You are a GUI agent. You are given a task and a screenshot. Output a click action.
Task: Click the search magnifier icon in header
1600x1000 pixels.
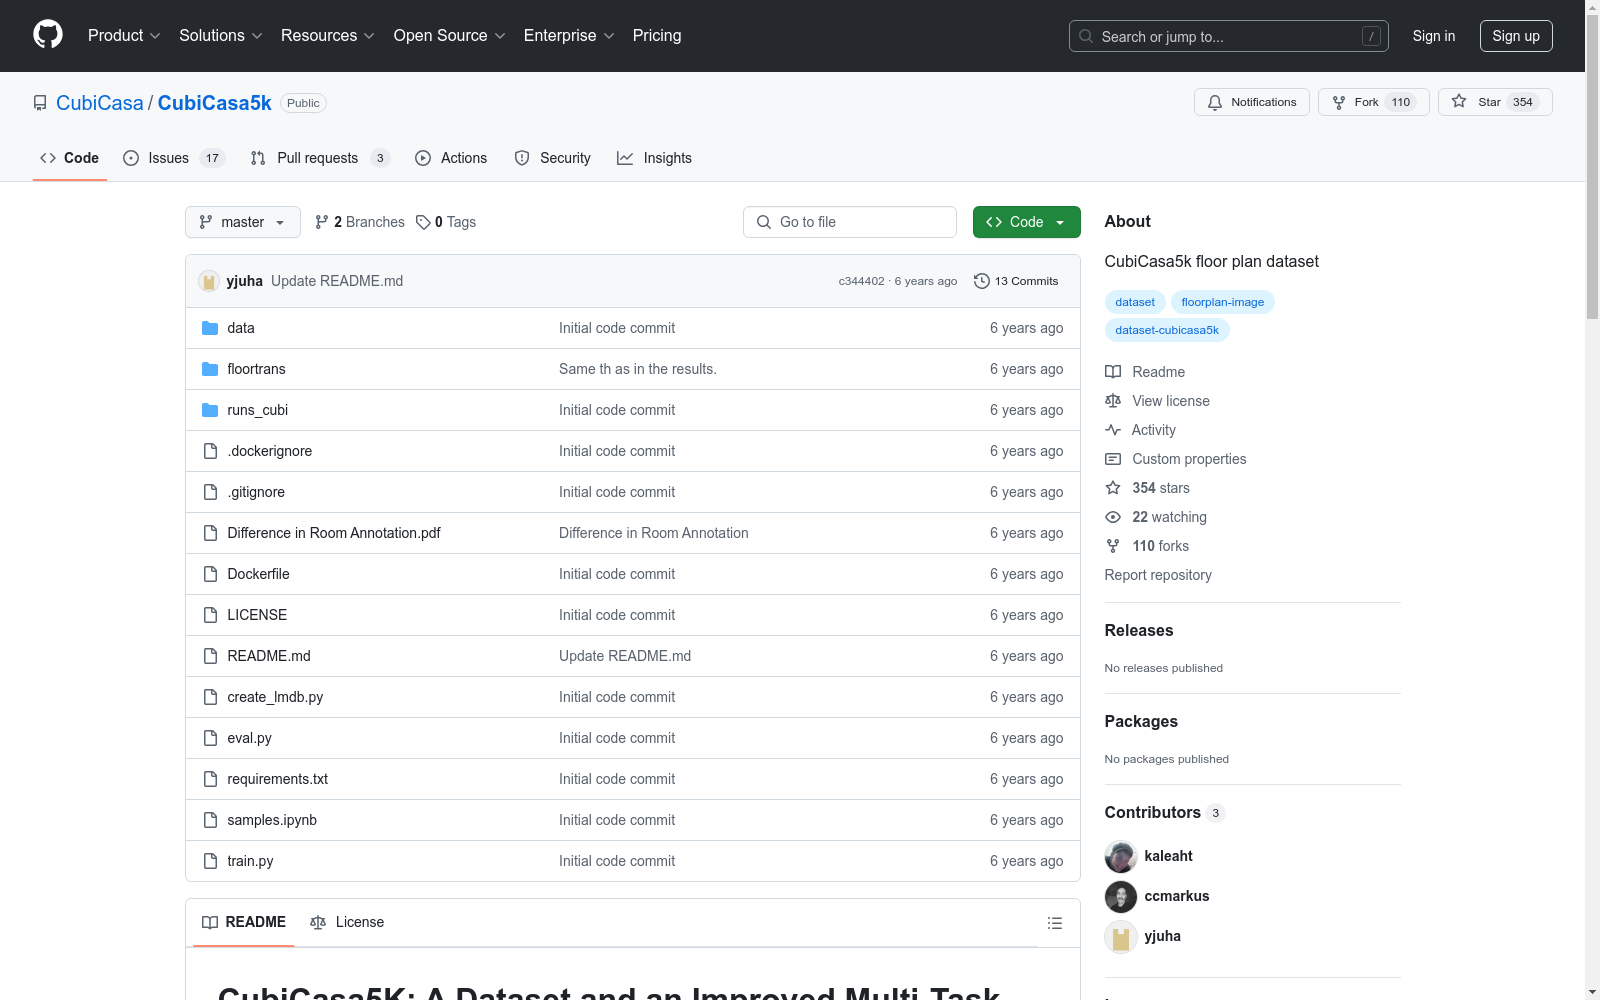[1086, 36]
